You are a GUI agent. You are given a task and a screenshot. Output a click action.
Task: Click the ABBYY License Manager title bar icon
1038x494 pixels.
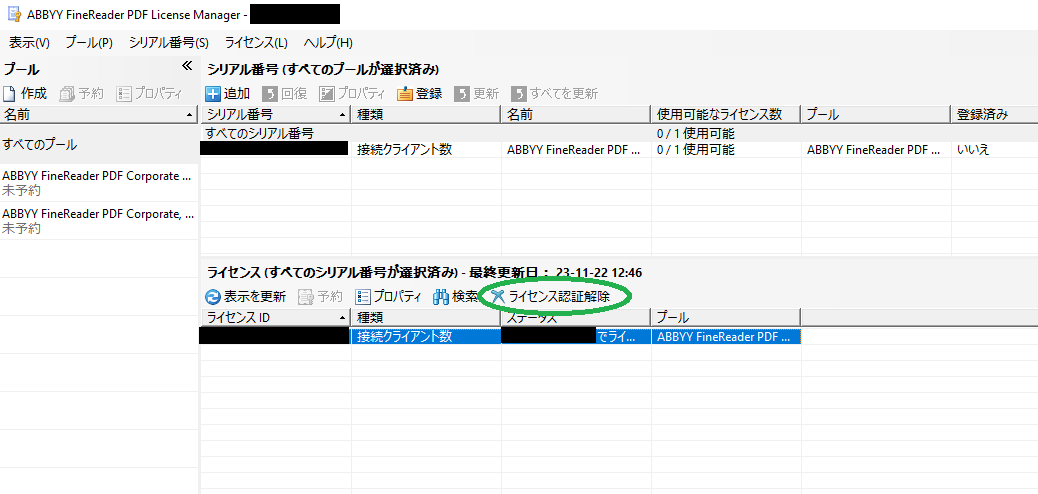[x=13, y=13]
